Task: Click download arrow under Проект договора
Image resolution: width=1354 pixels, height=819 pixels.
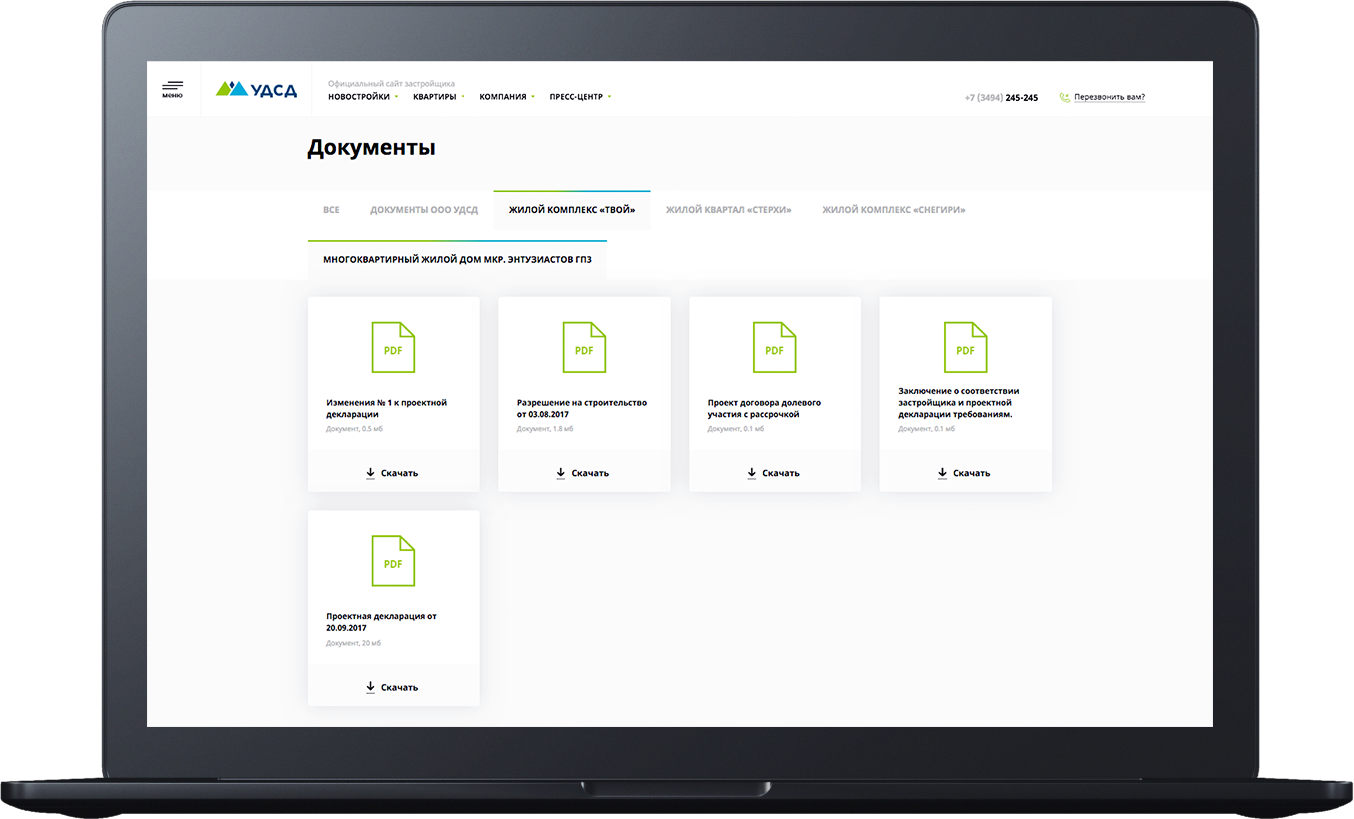Action: click(751, 473)
